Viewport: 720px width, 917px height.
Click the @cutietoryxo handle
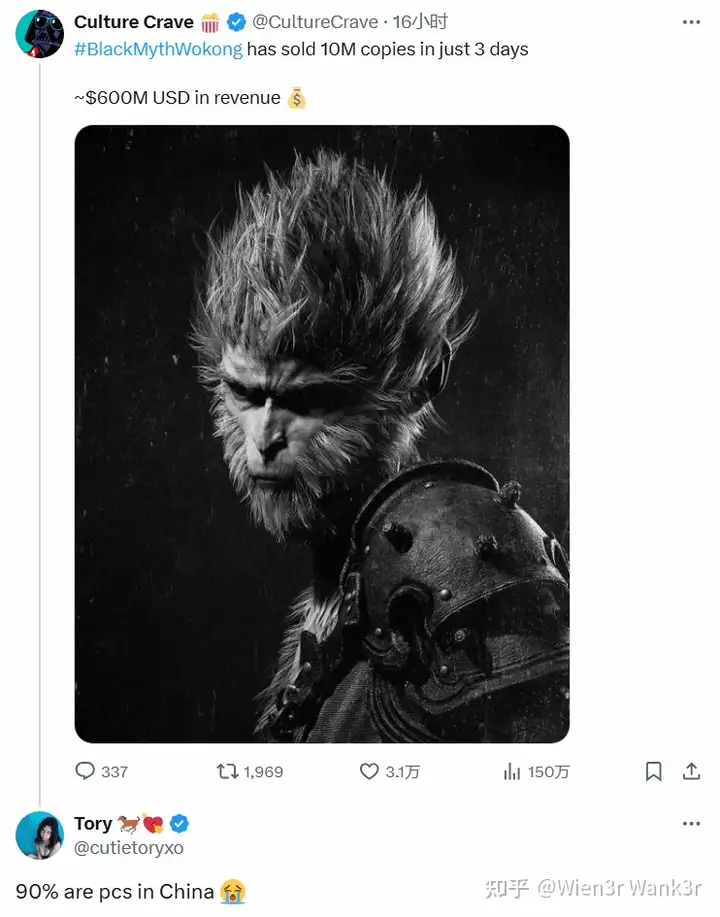point(129,847)
